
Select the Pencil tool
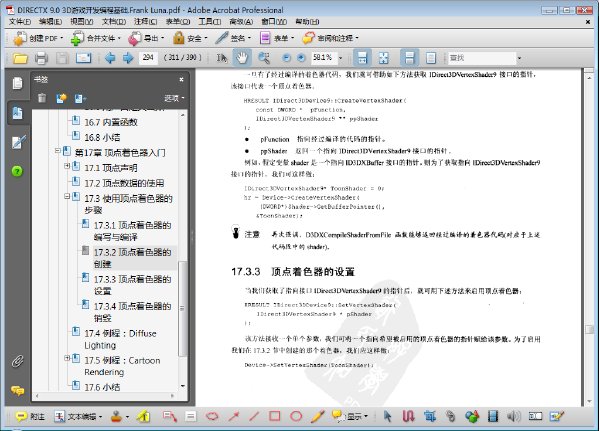318,416
